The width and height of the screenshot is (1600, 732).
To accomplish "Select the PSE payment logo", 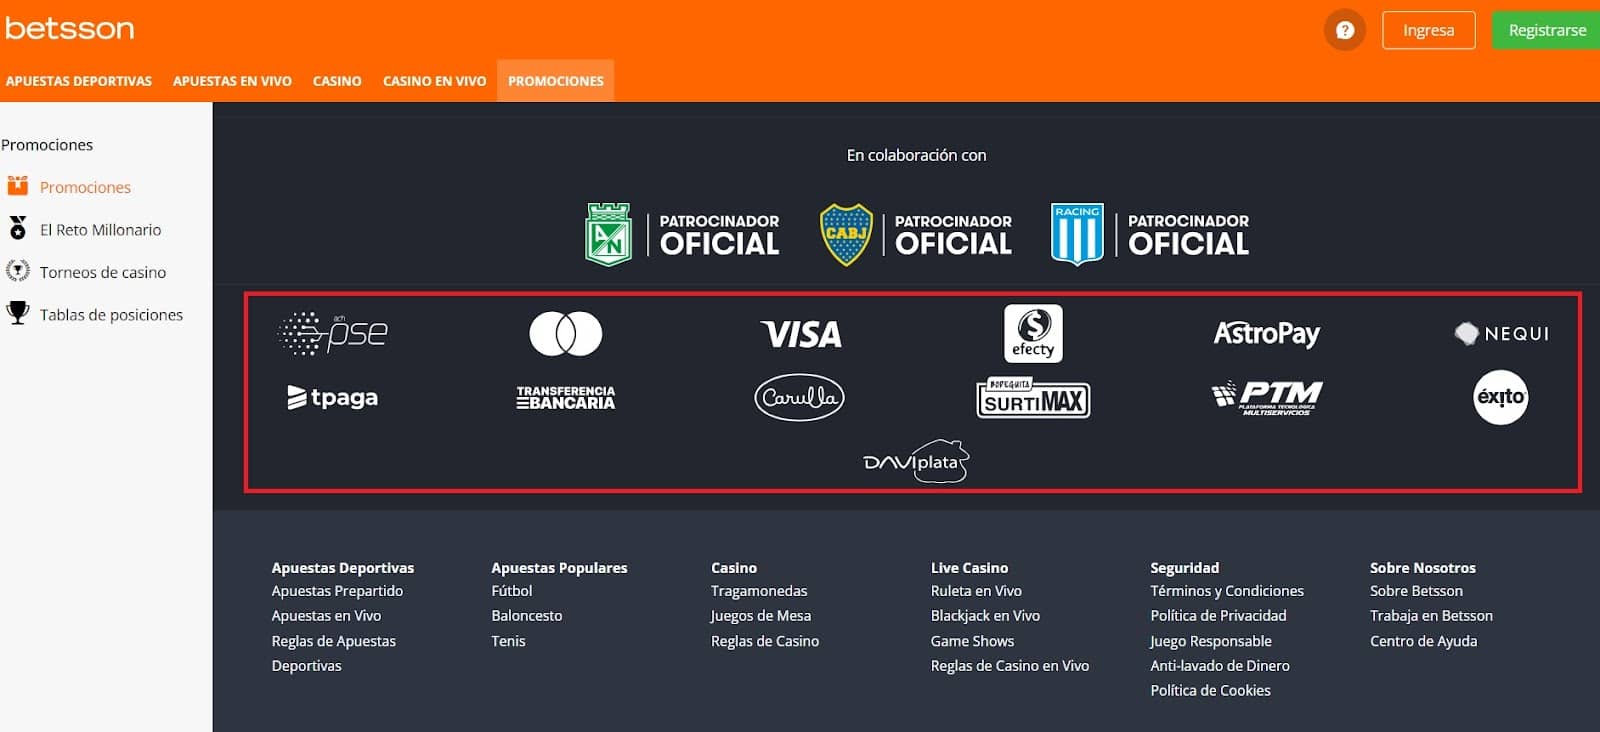I will click(332, 333).
